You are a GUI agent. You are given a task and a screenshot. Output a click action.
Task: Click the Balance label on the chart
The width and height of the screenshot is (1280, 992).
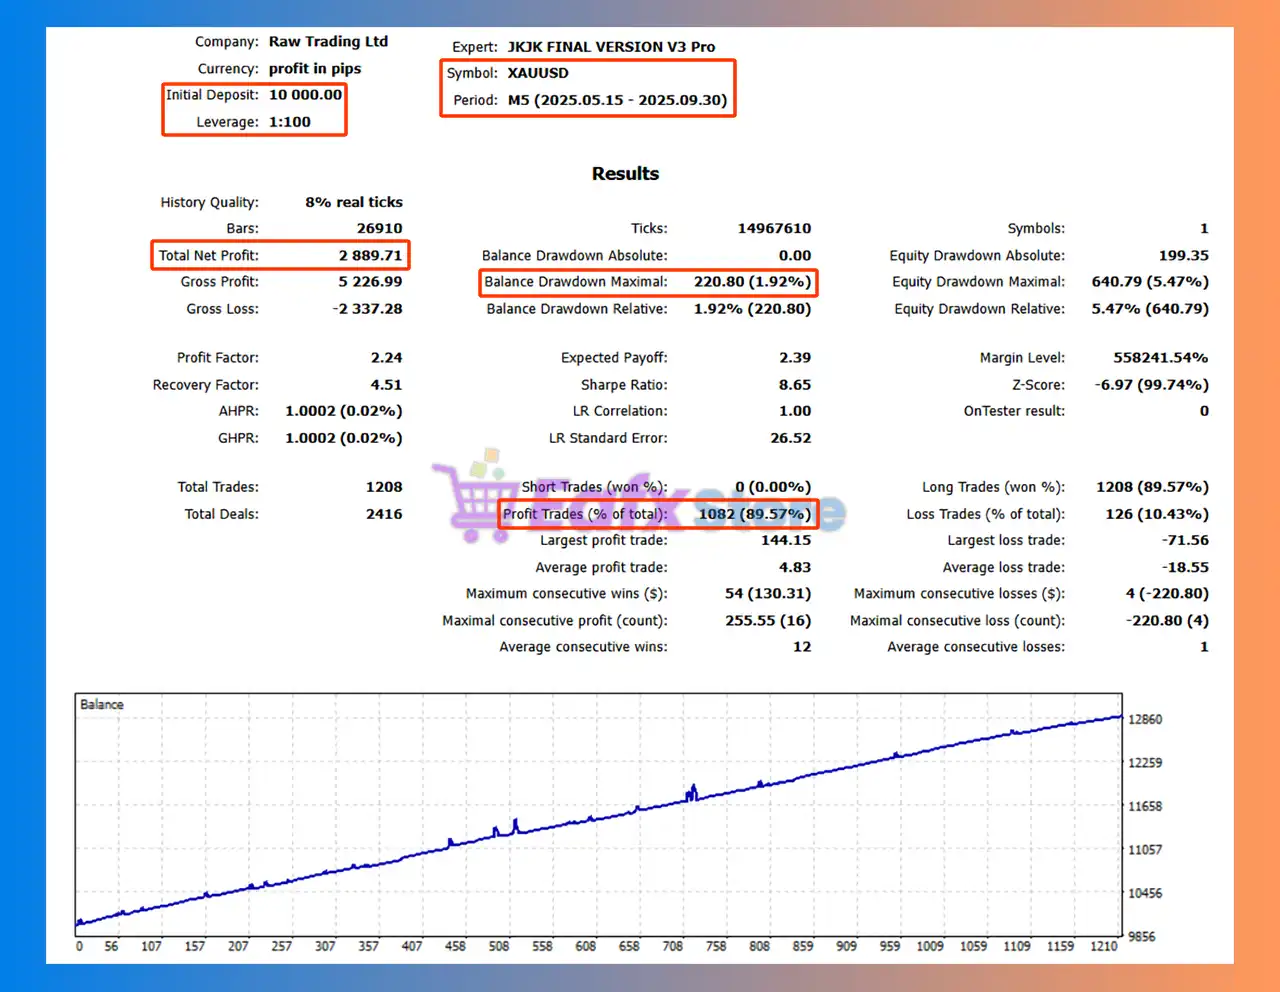pyautogui.click(x=102, y=705)
